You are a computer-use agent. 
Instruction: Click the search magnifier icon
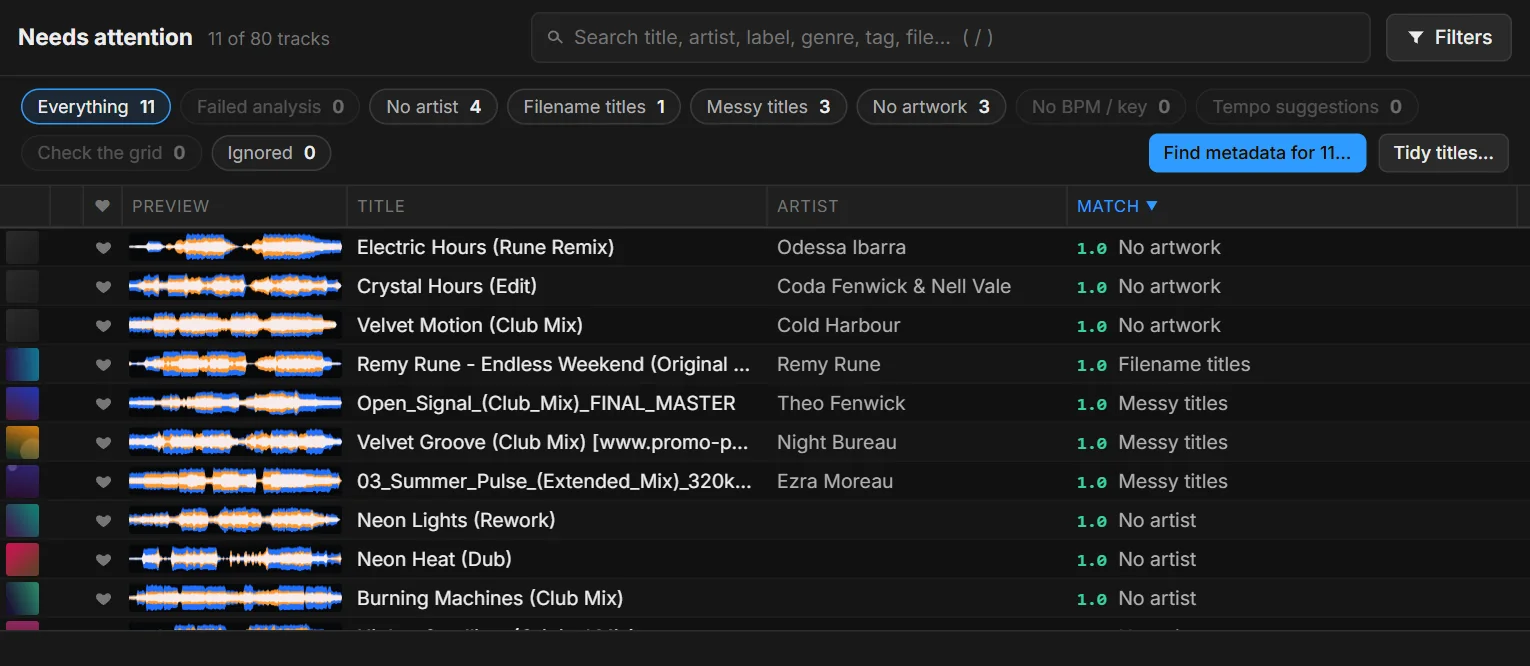(555, 38)
